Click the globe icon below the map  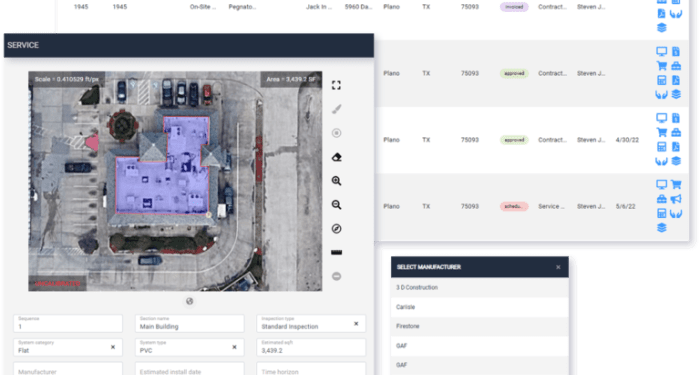pyautogui.click(x=190, y=301)
